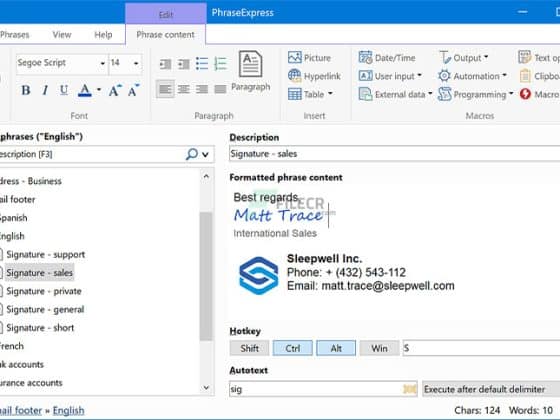
Task: Click the increase indent icon
Action: (x=184, y=64)
